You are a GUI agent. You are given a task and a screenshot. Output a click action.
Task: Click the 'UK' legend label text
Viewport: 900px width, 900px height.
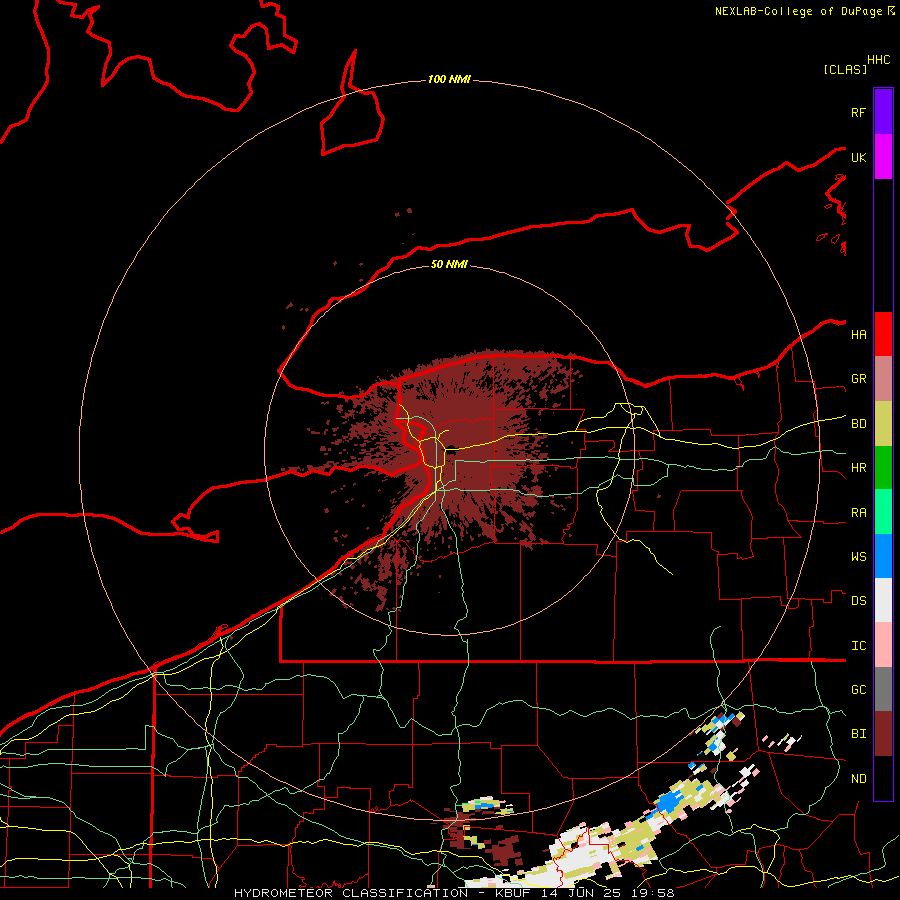(859, 157)
